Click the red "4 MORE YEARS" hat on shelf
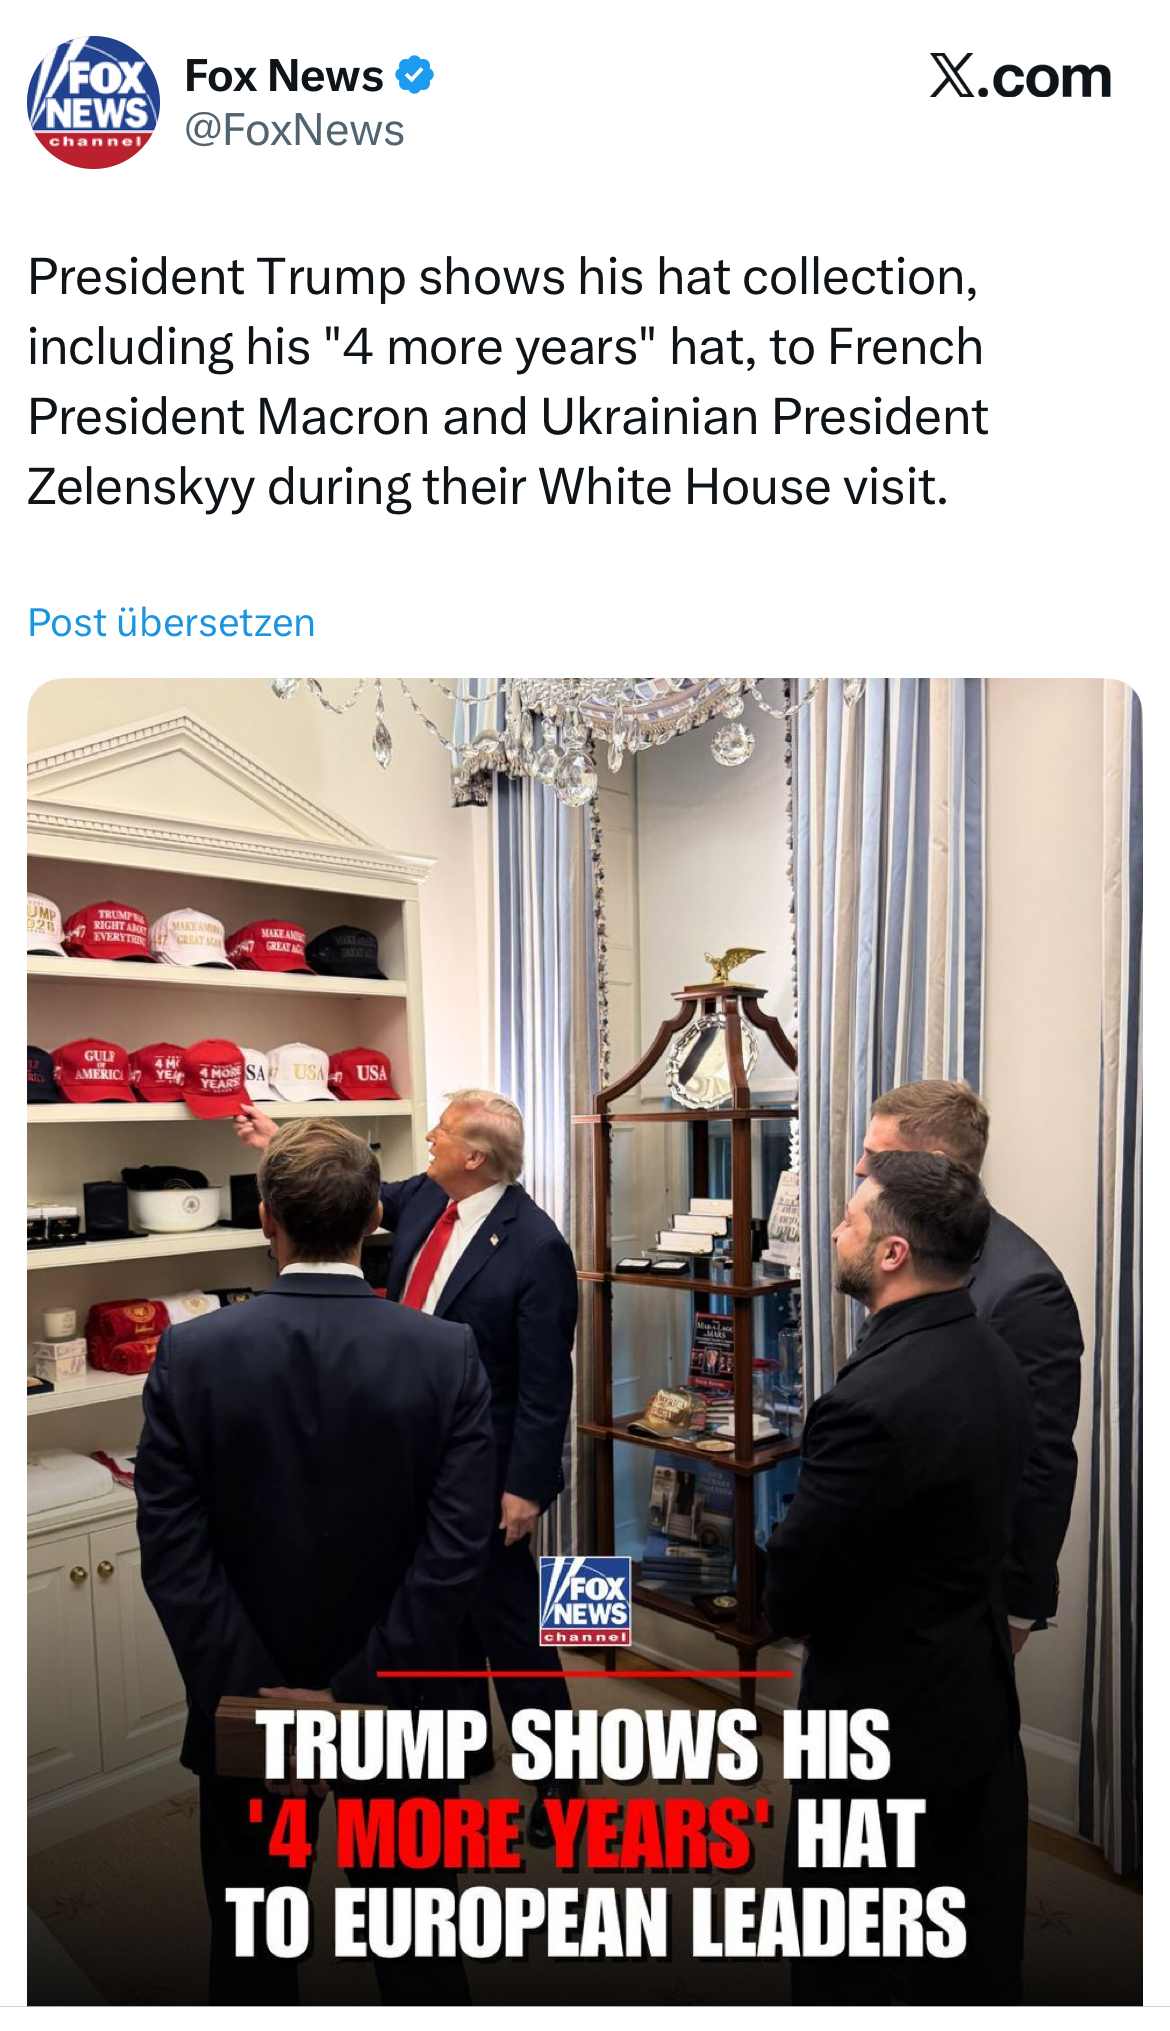Viewport: 1170px width, 2031px height. pyautogui.click(x=217, y=1079)
